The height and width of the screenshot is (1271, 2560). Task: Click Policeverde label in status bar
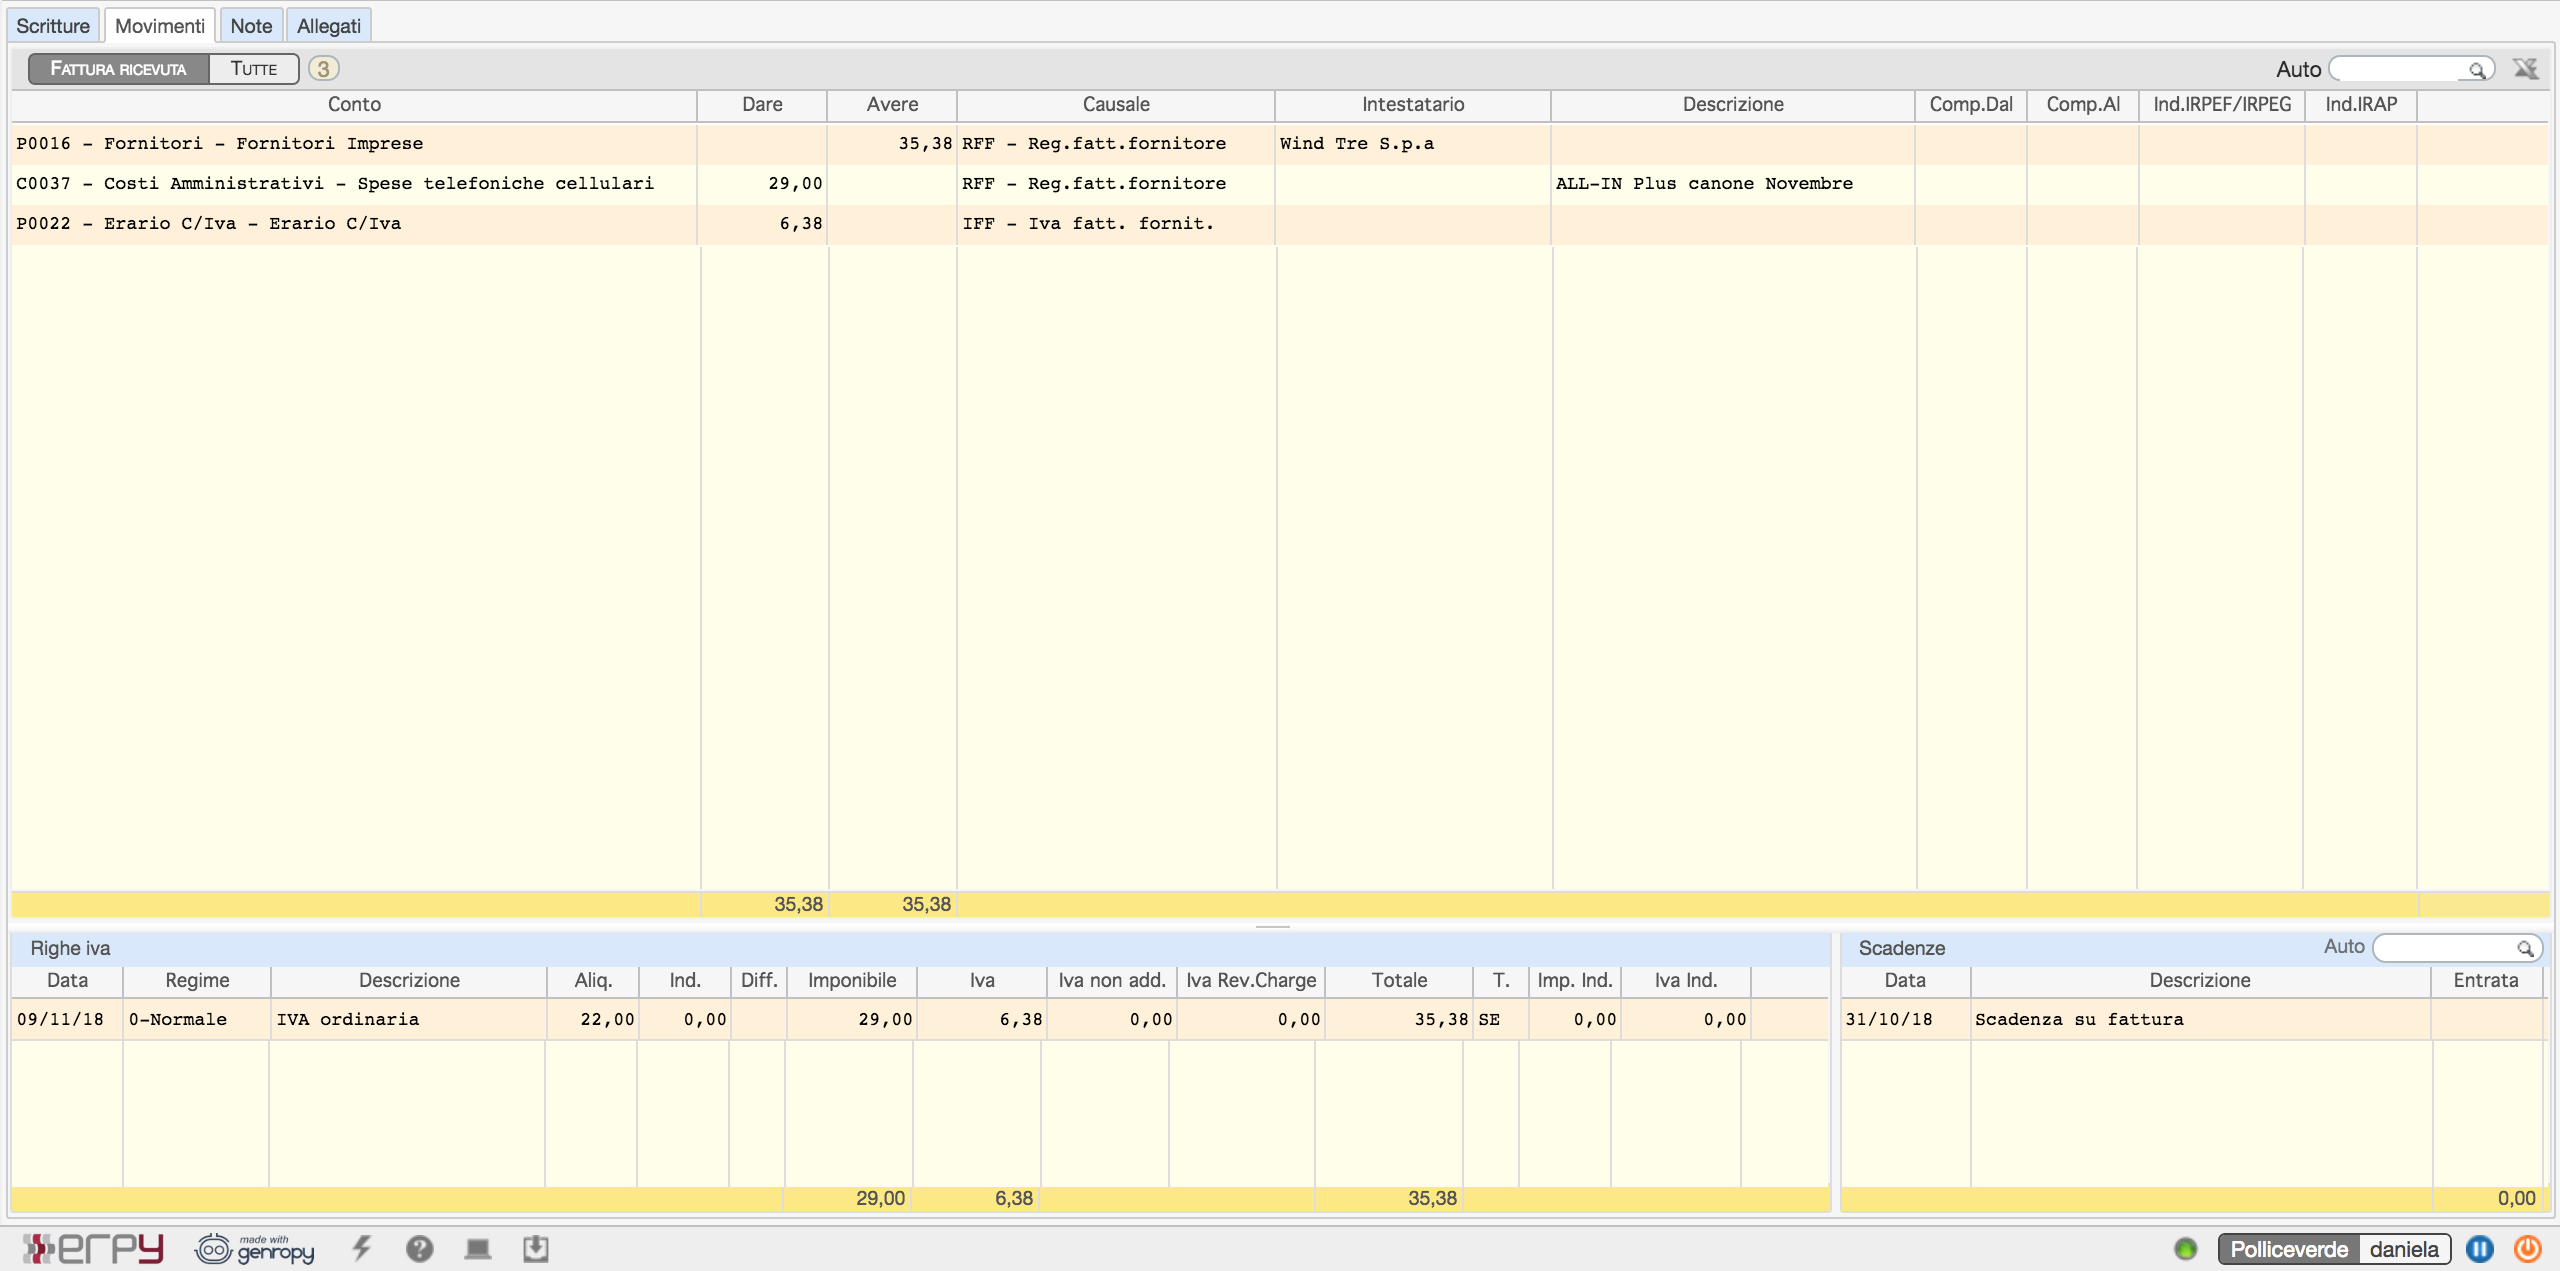pos(2289,1249)
